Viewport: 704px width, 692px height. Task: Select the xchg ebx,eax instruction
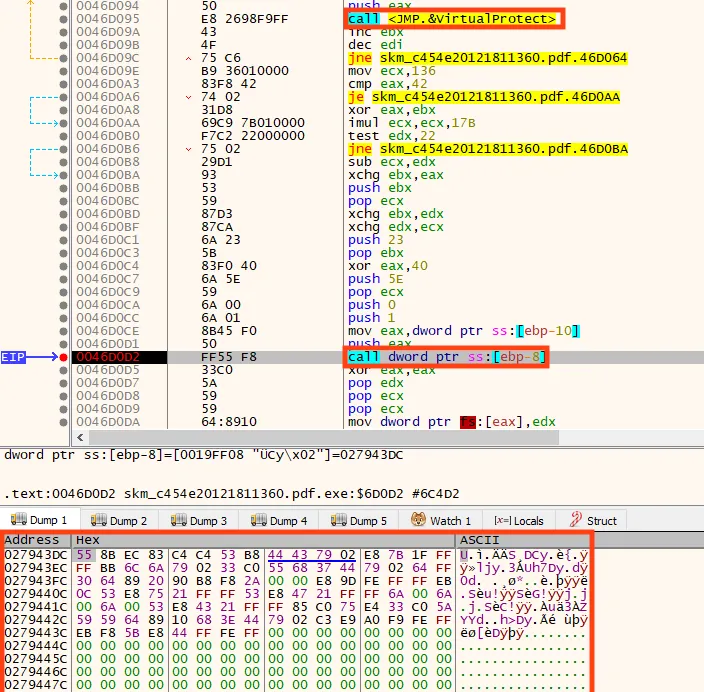(396, 175)
